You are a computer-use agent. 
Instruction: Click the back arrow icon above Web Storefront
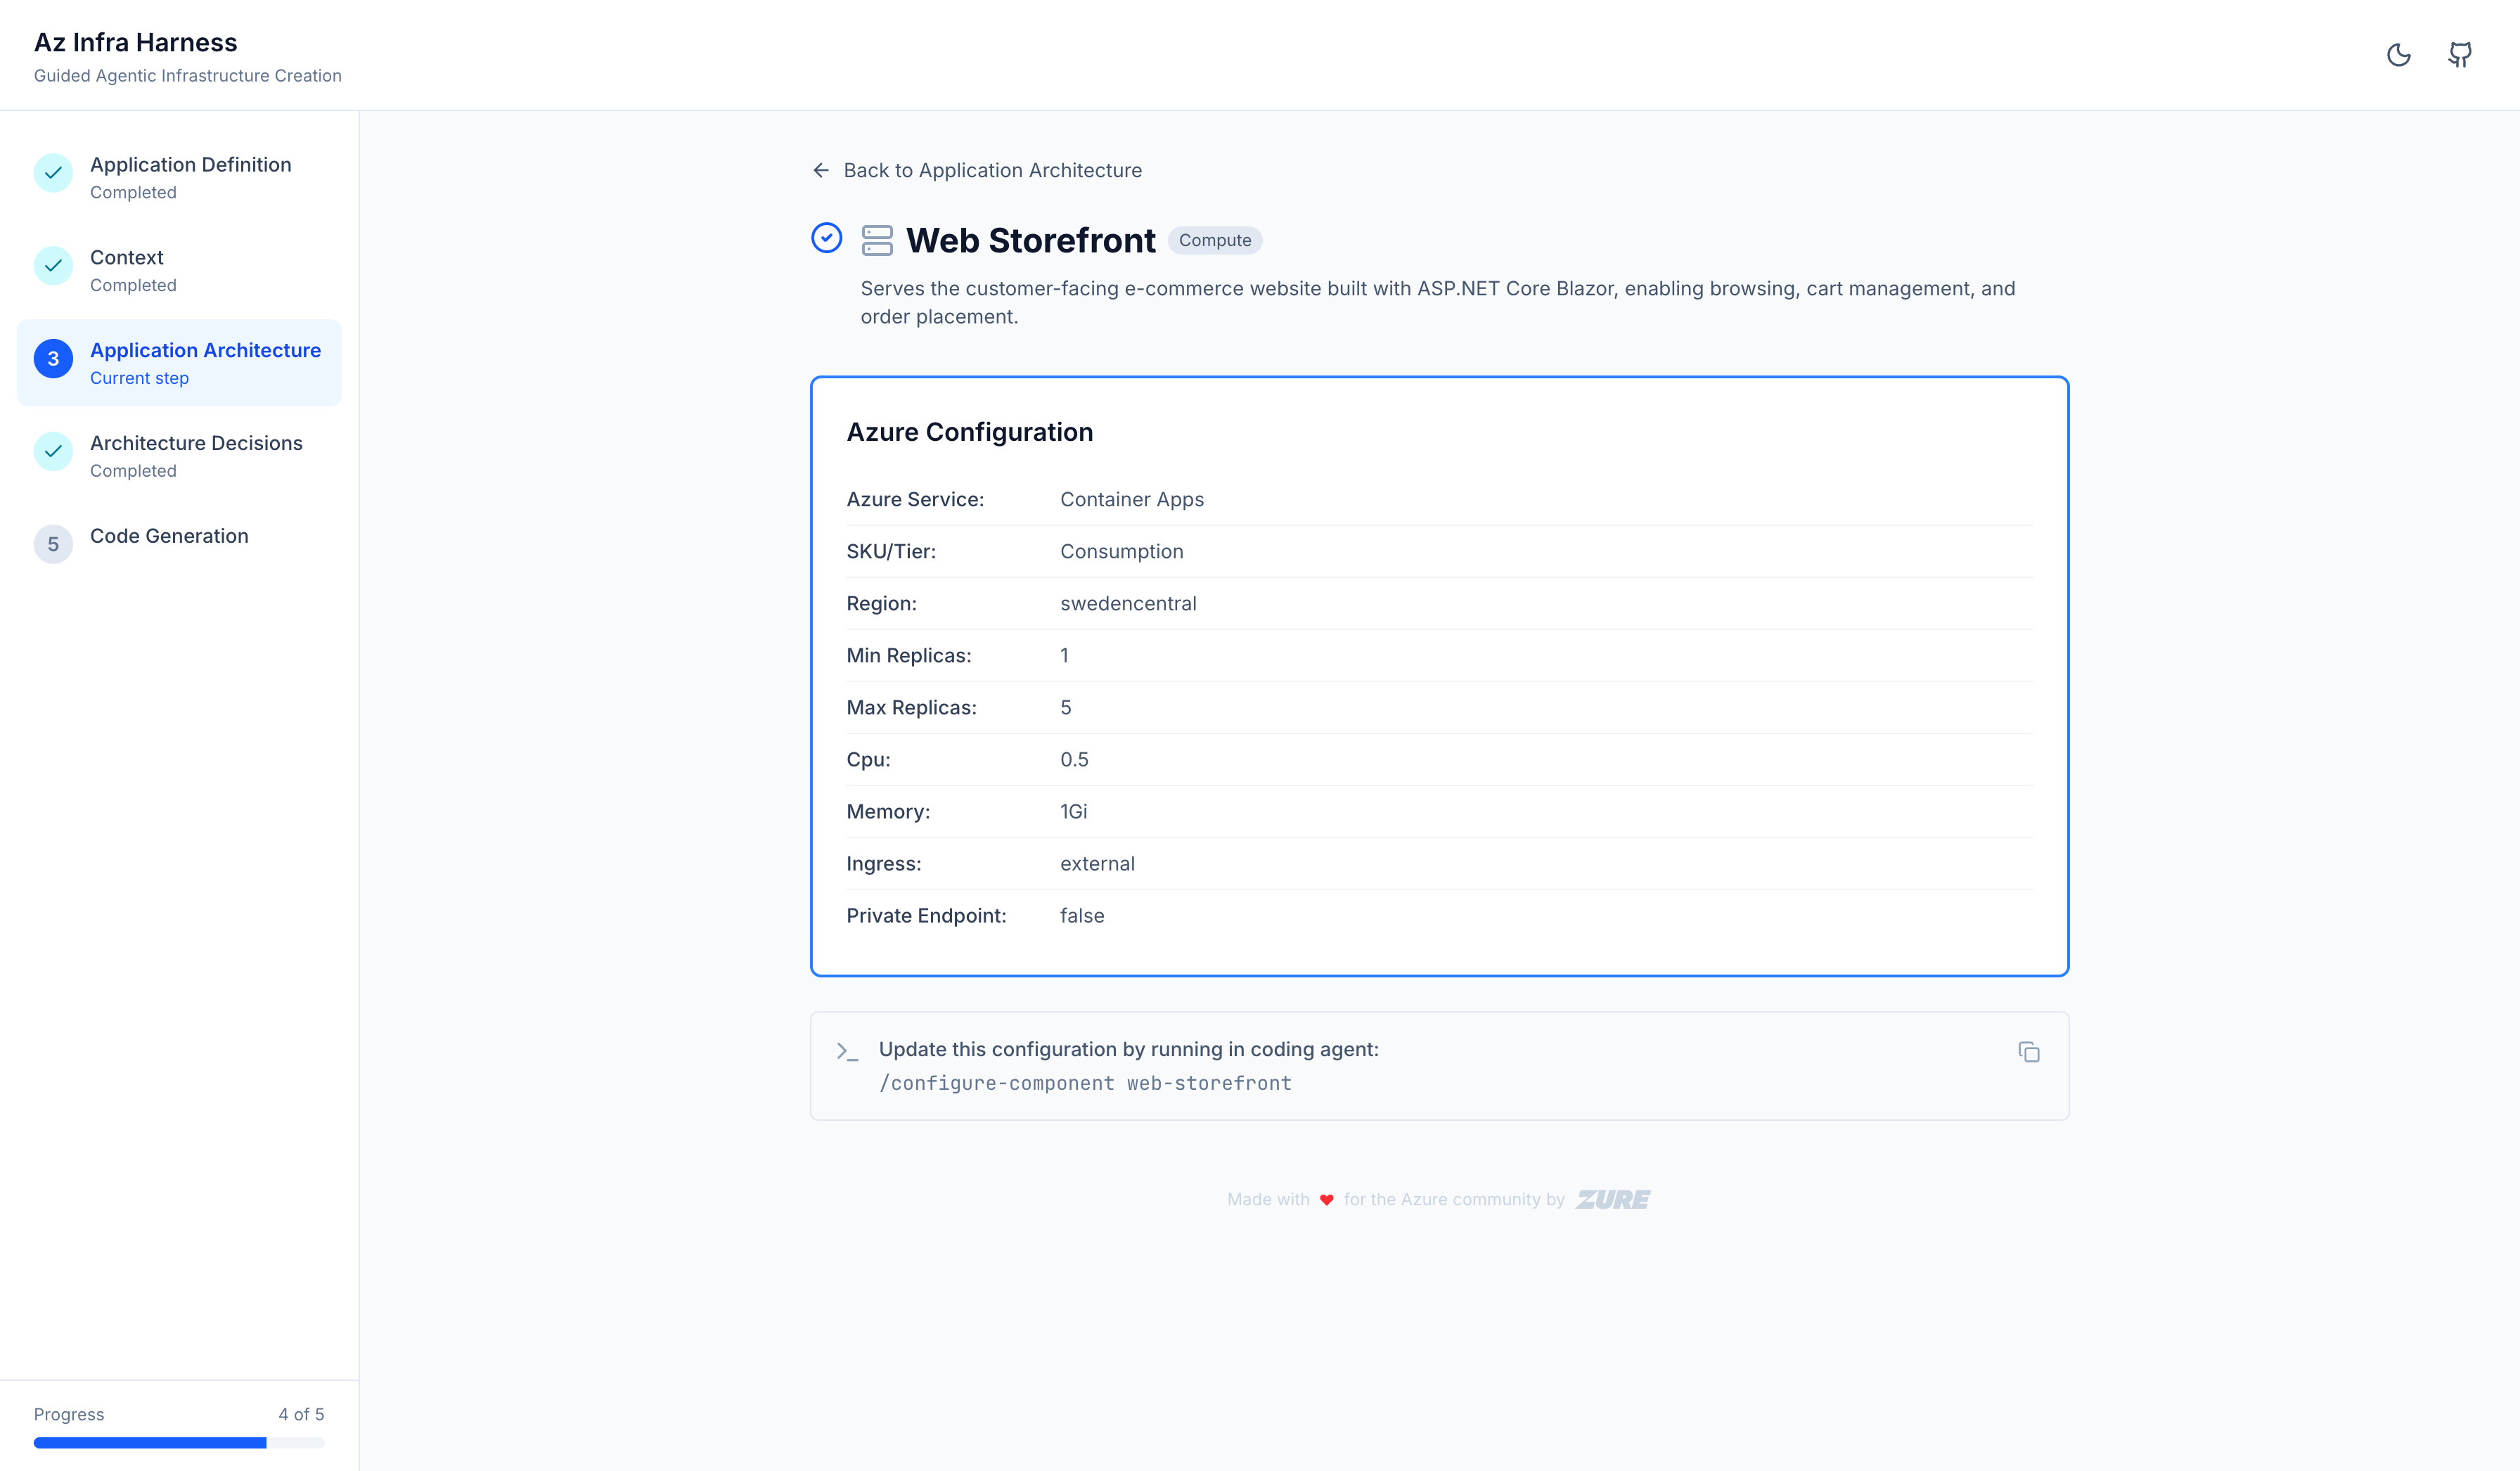pos(820,170)
